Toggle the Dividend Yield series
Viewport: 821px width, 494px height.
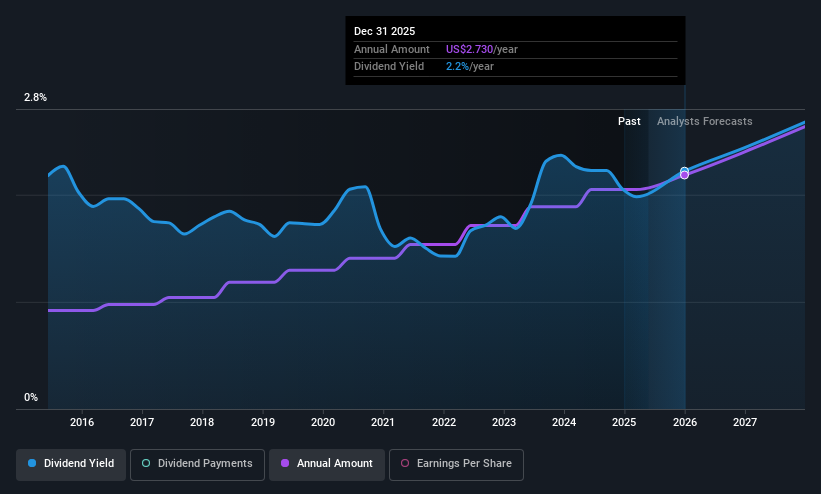(x=71, y=464)
